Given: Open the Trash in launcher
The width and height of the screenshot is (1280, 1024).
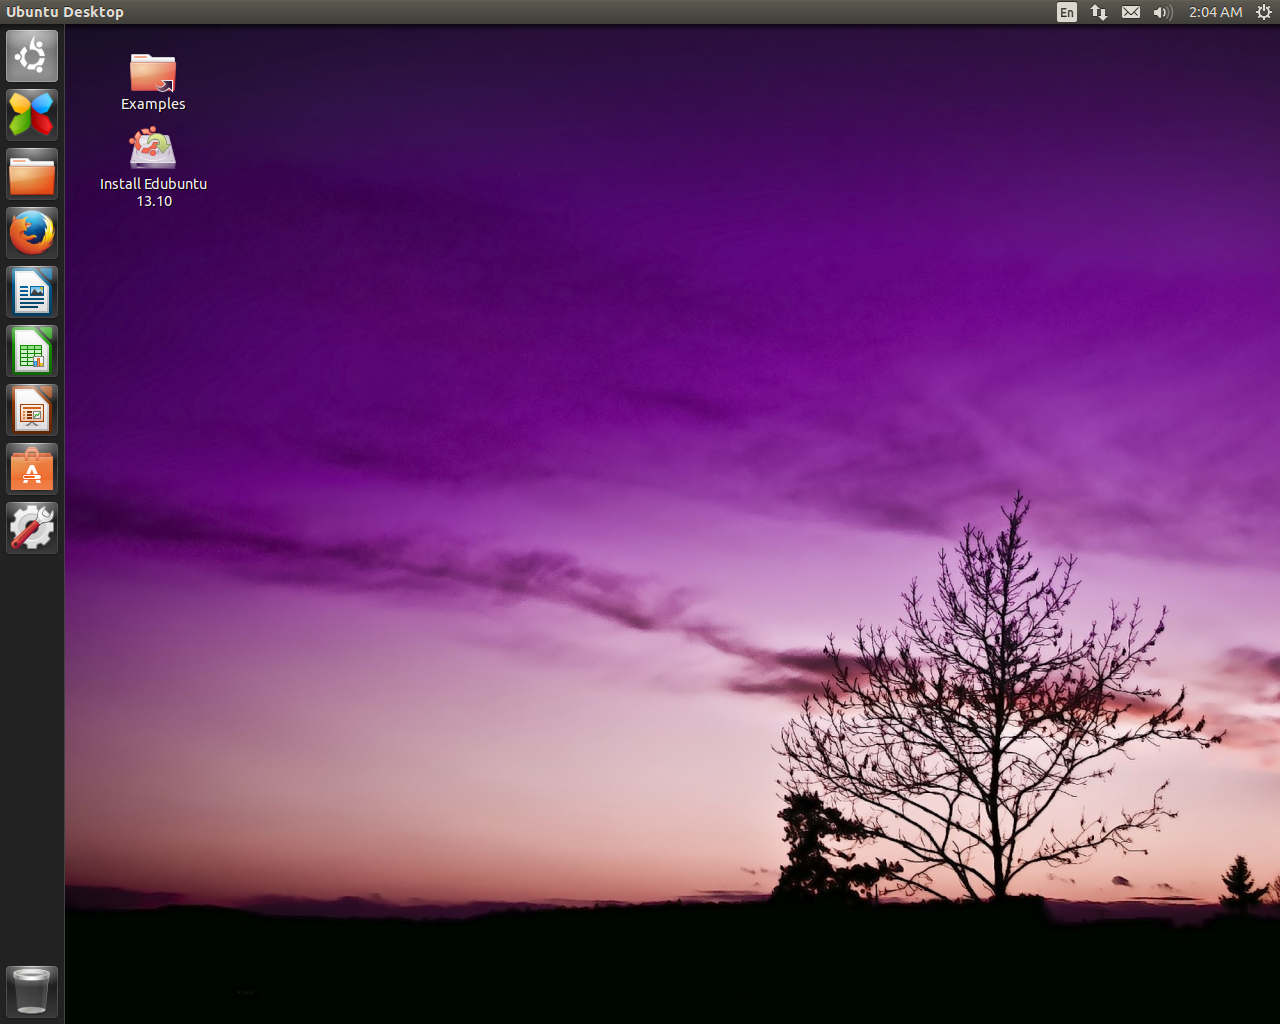Looking at the screenshot, I should click(x=32, y=991).
